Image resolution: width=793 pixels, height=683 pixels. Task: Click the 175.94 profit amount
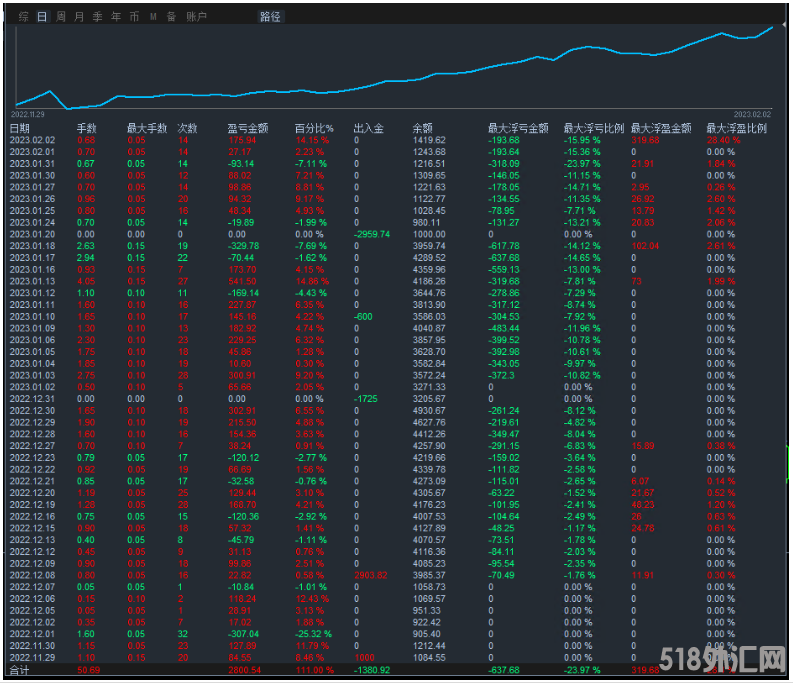click(x=242, y=140)
